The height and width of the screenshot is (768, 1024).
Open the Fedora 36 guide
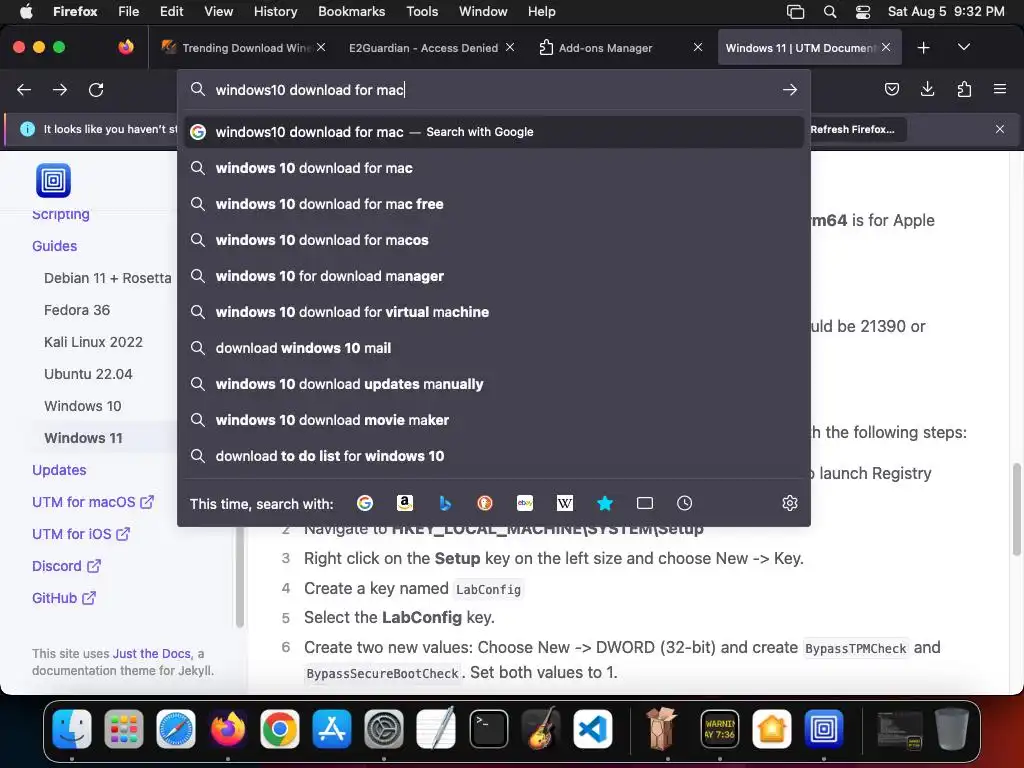(77, 310)
